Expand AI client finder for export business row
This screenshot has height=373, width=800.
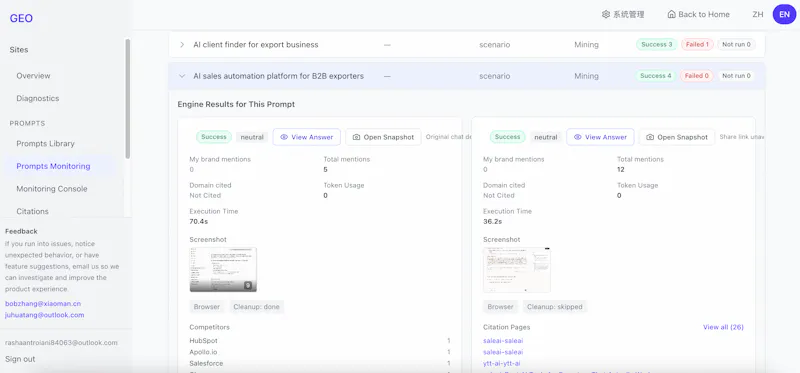[x=182, y=44]
